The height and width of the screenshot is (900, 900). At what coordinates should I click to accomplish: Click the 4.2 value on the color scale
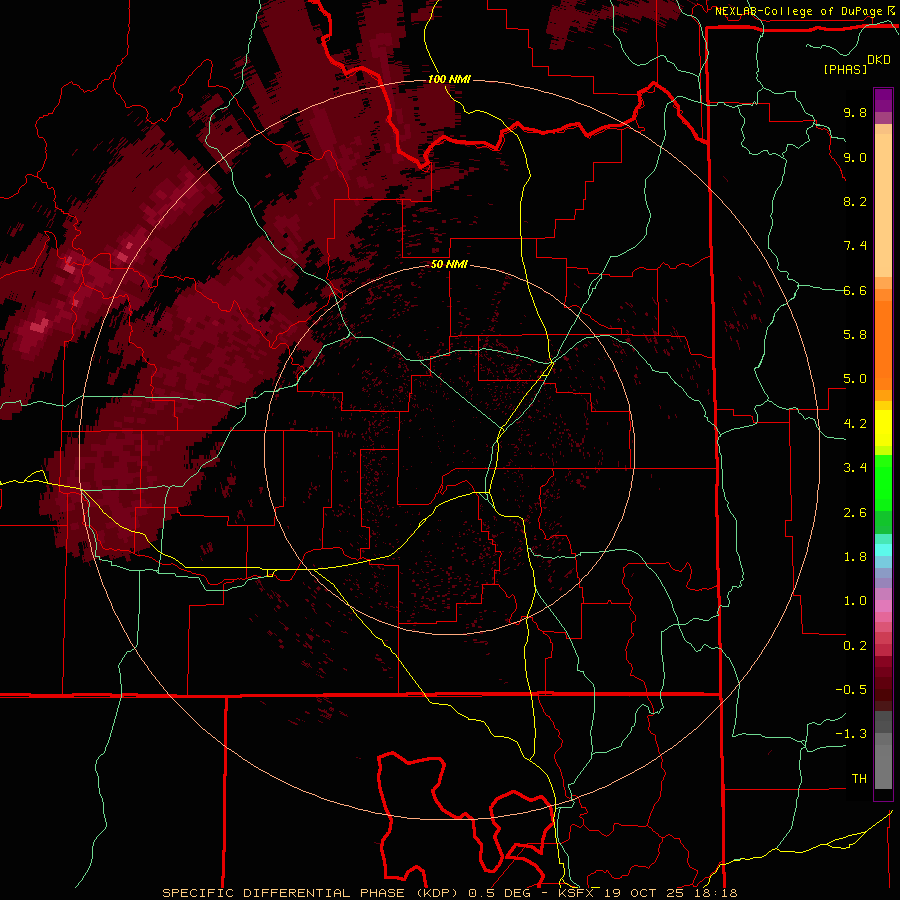tap(855, 424)
